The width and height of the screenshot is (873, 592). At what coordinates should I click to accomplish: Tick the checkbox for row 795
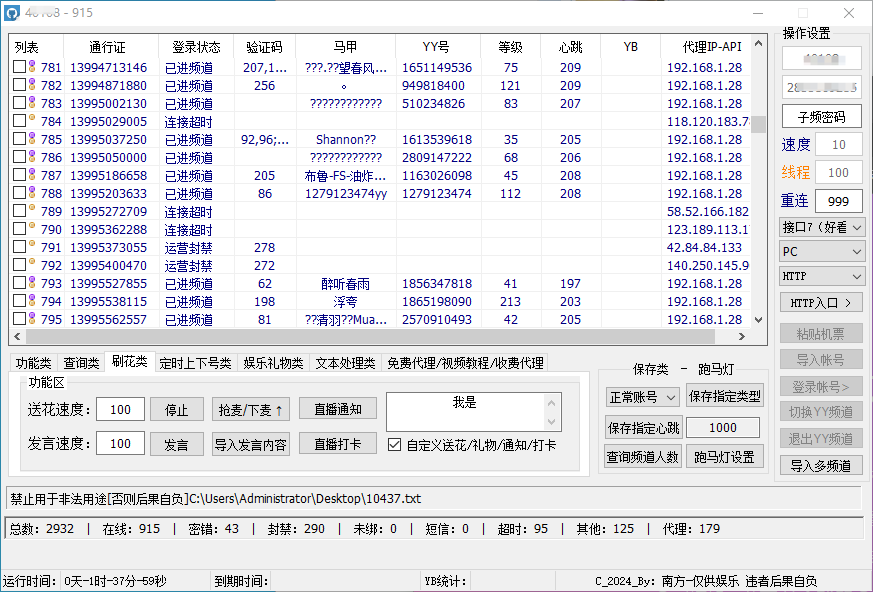tap(19, 319)
